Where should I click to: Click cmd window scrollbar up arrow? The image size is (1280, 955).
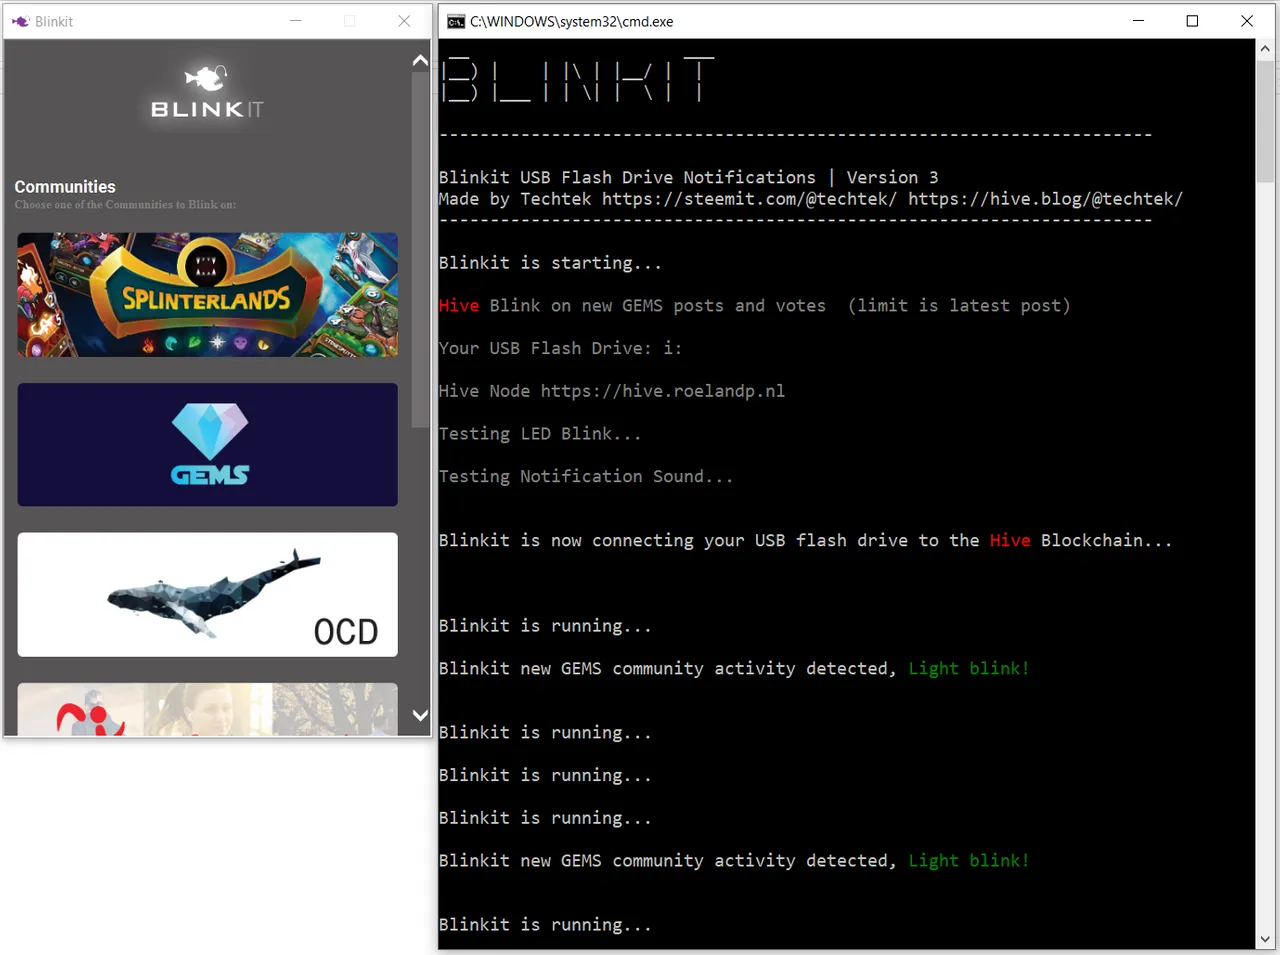pos(1265,48)
